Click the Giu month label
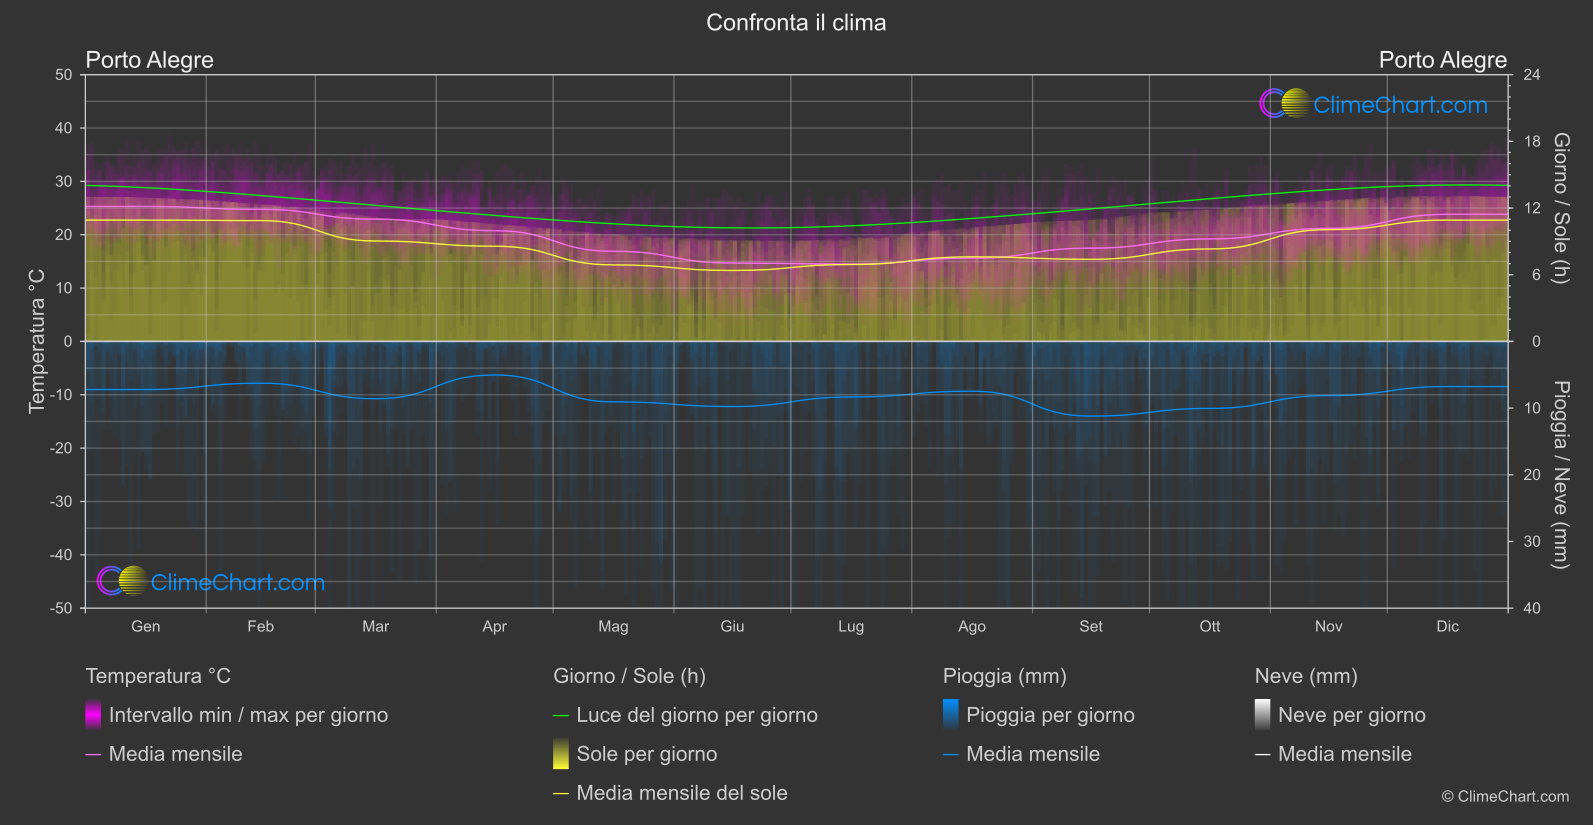 (733, 626)
